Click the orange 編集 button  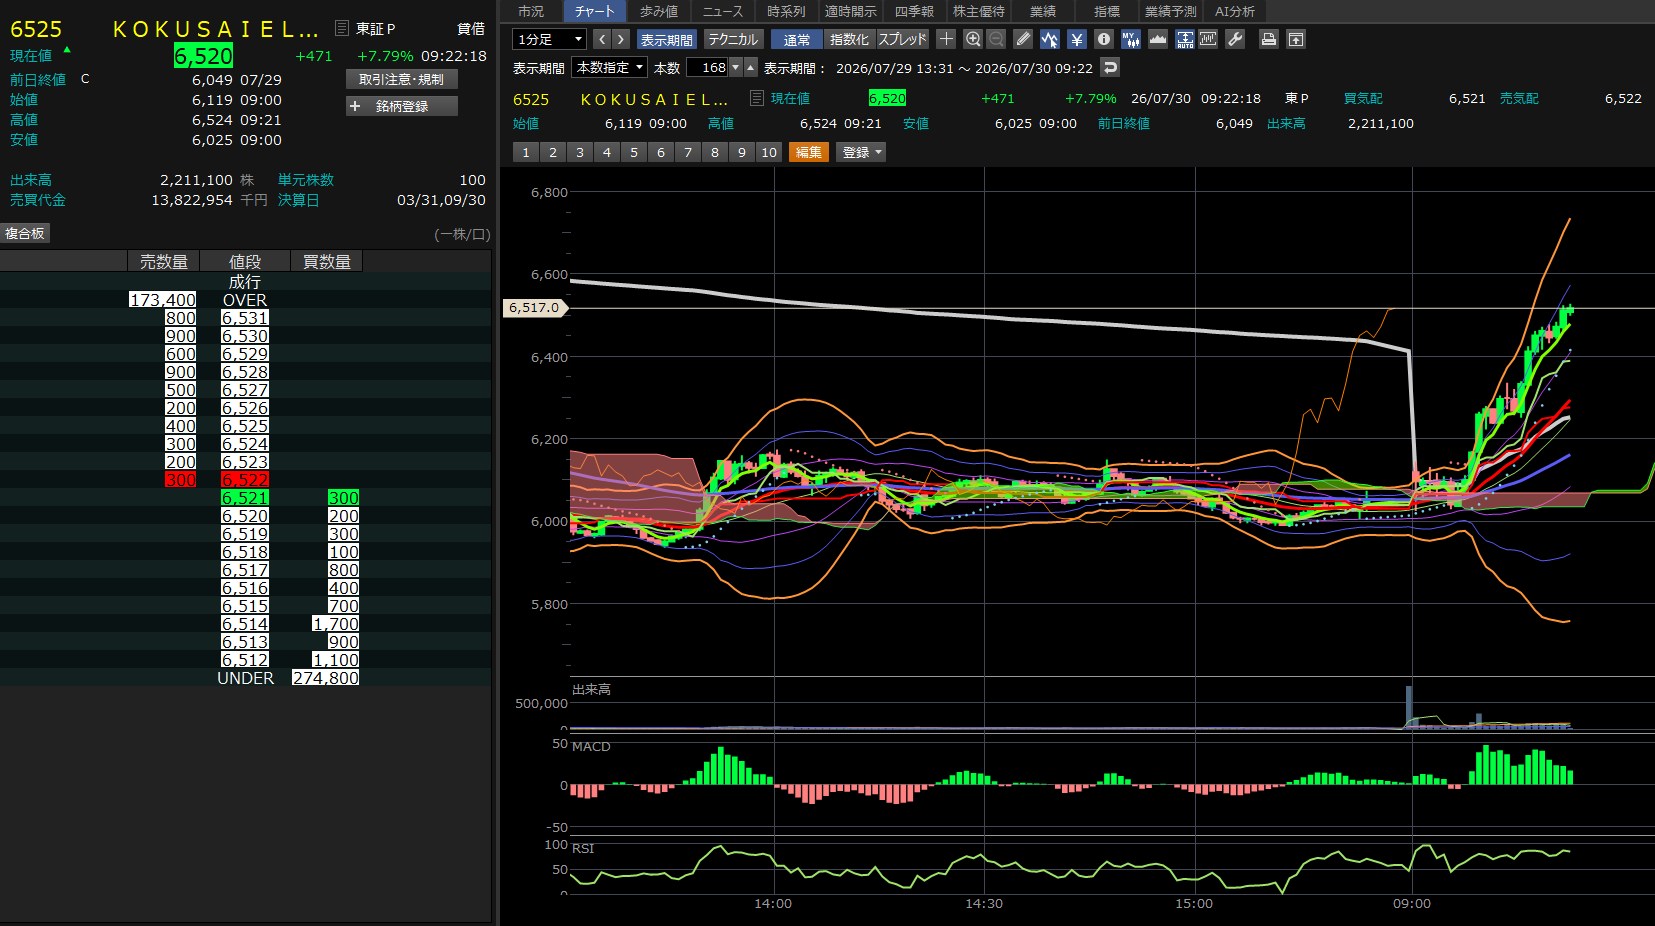(x=808, y=152)
